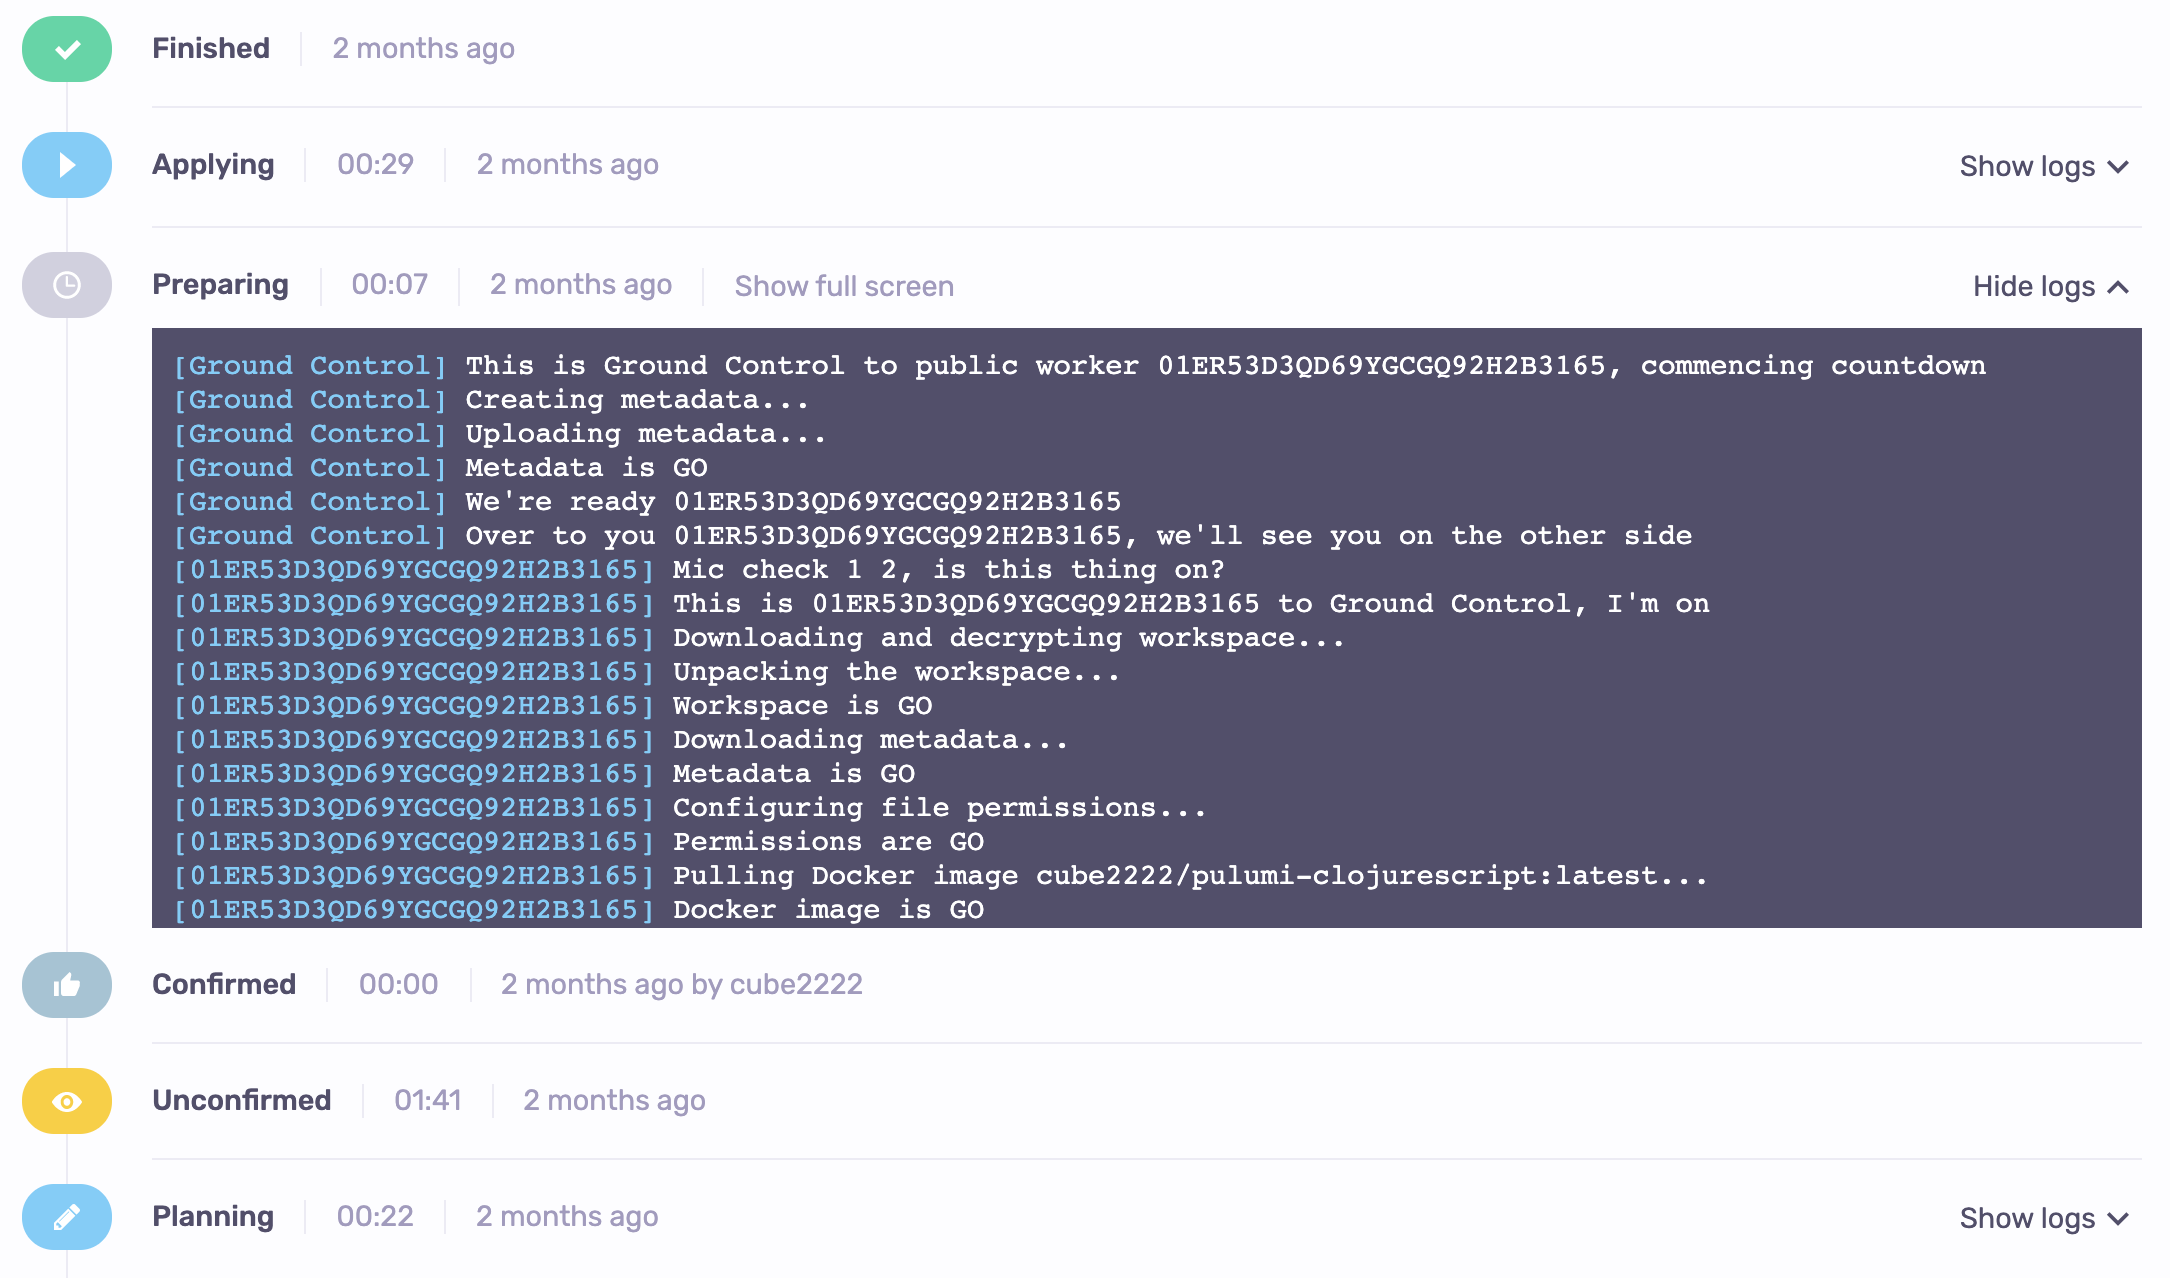2170x1278 pixels.
Task: Click the chevron next to Show logs for Applying
Action: pos(2118,167)
